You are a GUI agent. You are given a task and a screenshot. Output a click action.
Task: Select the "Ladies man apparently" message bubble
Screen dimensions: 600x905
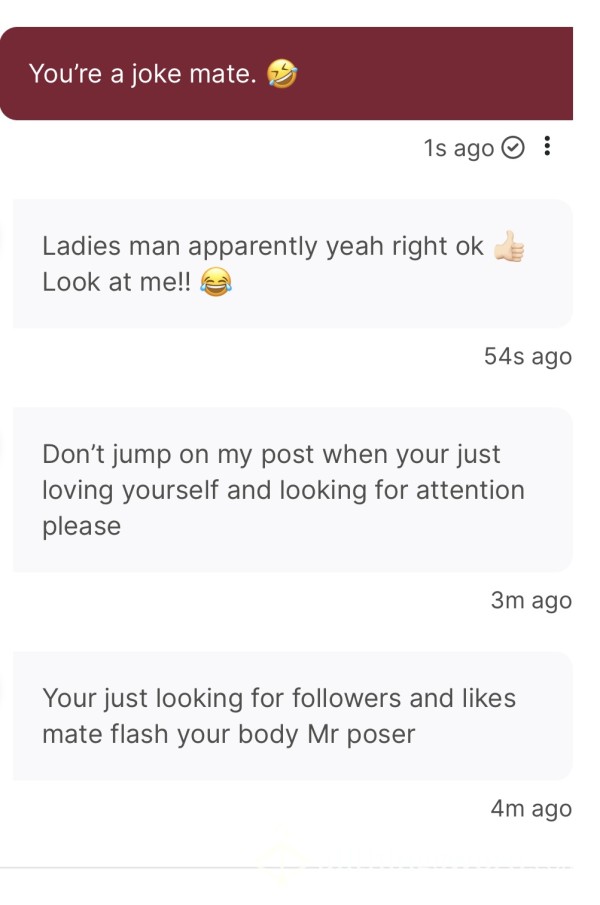[292, 264]
